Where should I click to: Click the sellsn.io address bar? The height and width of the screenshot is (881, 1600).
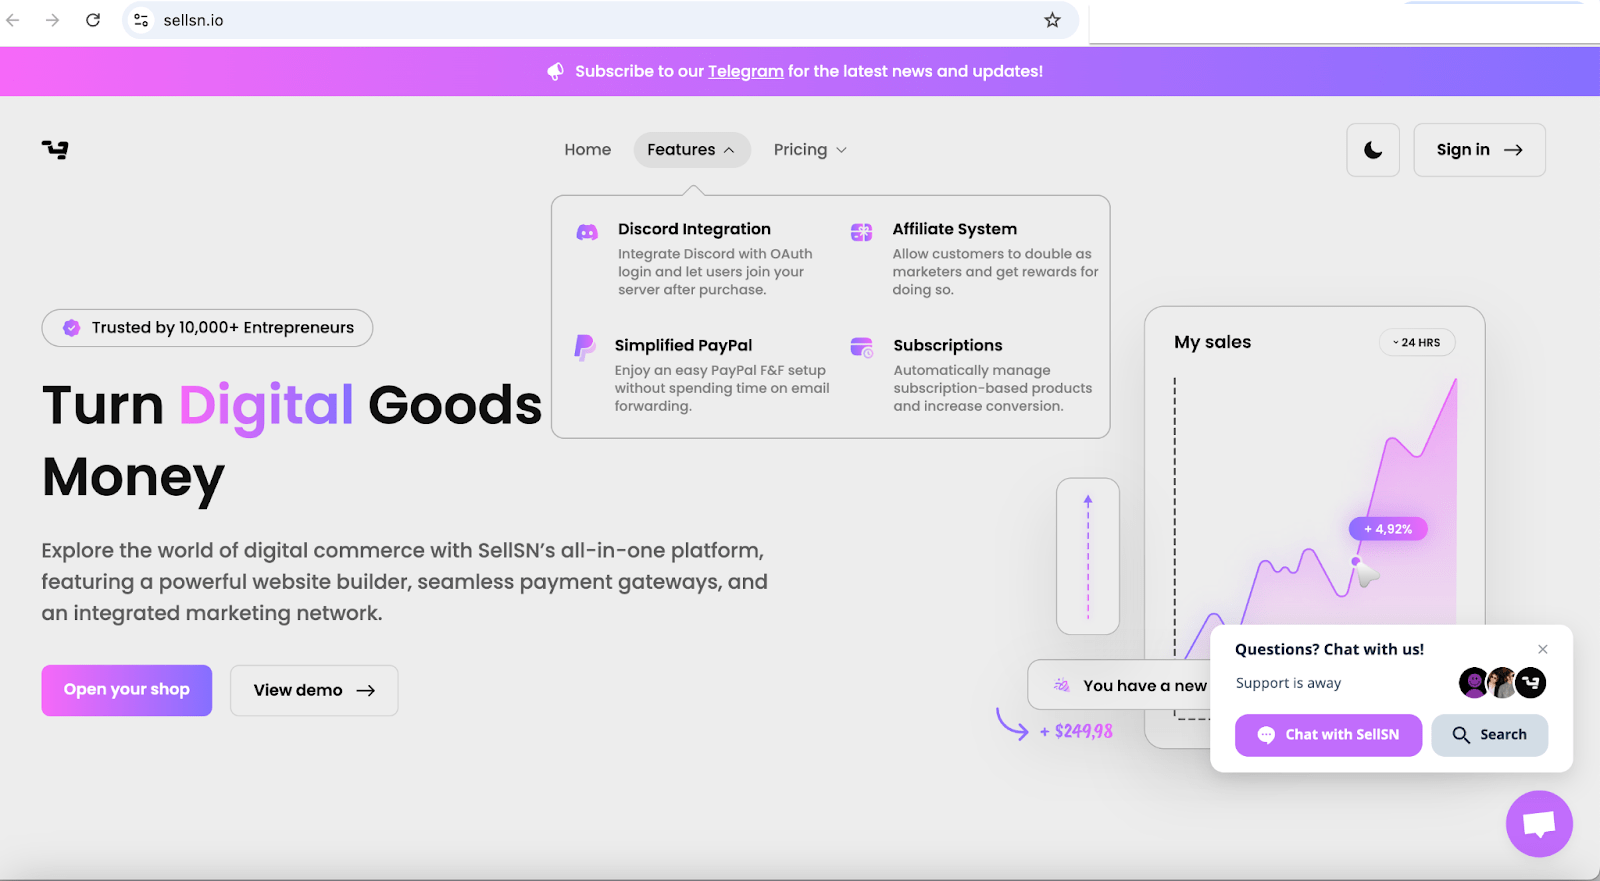click(600, 20)
